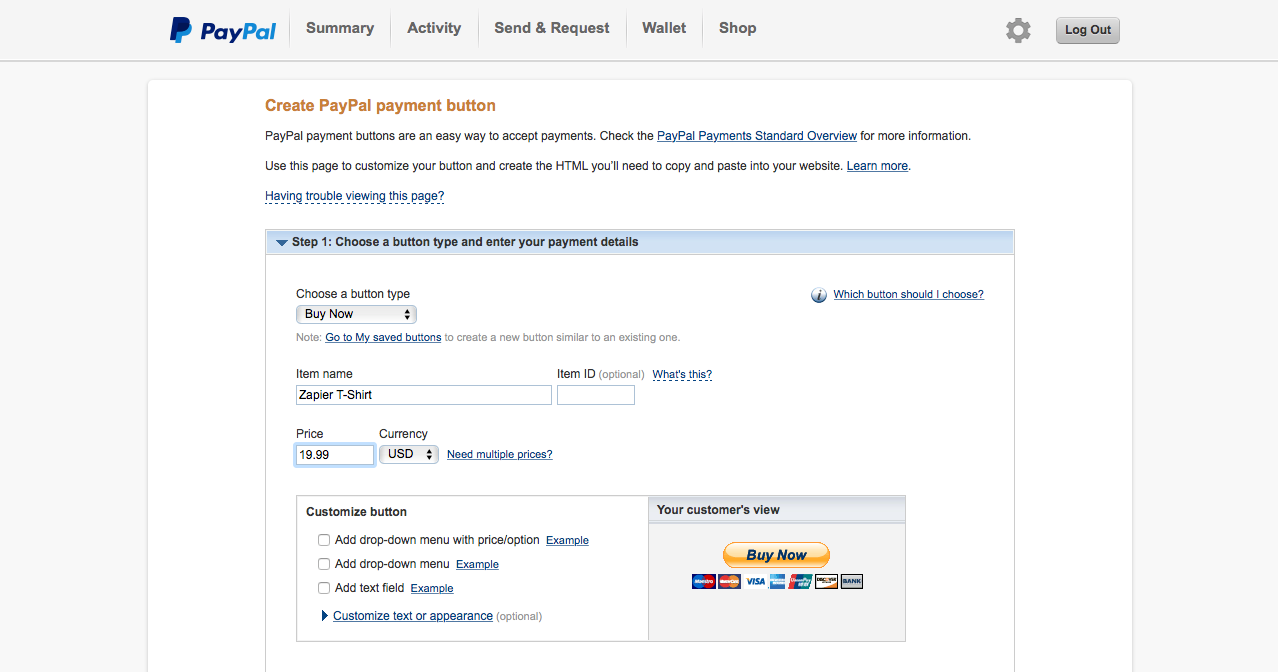Click the yellow Buy Now preview button
The image size is (1278, 672).
tap(776, 555)
